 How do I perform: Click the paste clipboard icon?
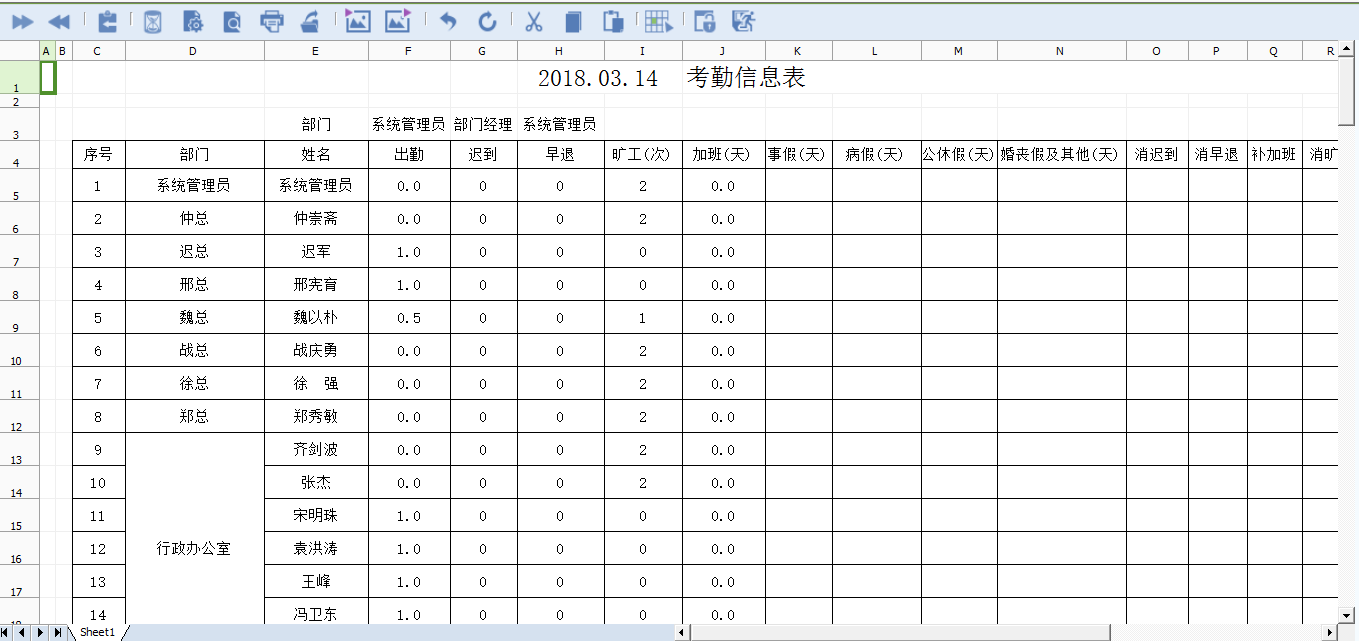coord(614,21)
